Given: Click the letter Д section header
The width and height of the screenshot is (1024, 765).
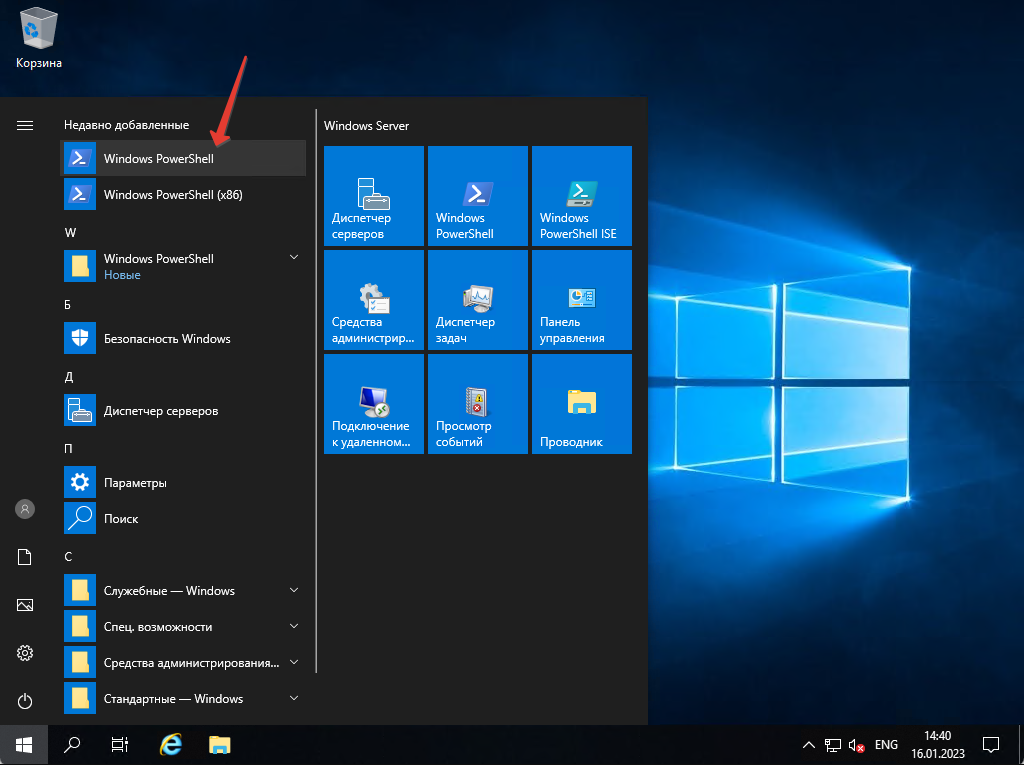Looking at the screenshot, I should pyautogui.click(x=69, y=377).
